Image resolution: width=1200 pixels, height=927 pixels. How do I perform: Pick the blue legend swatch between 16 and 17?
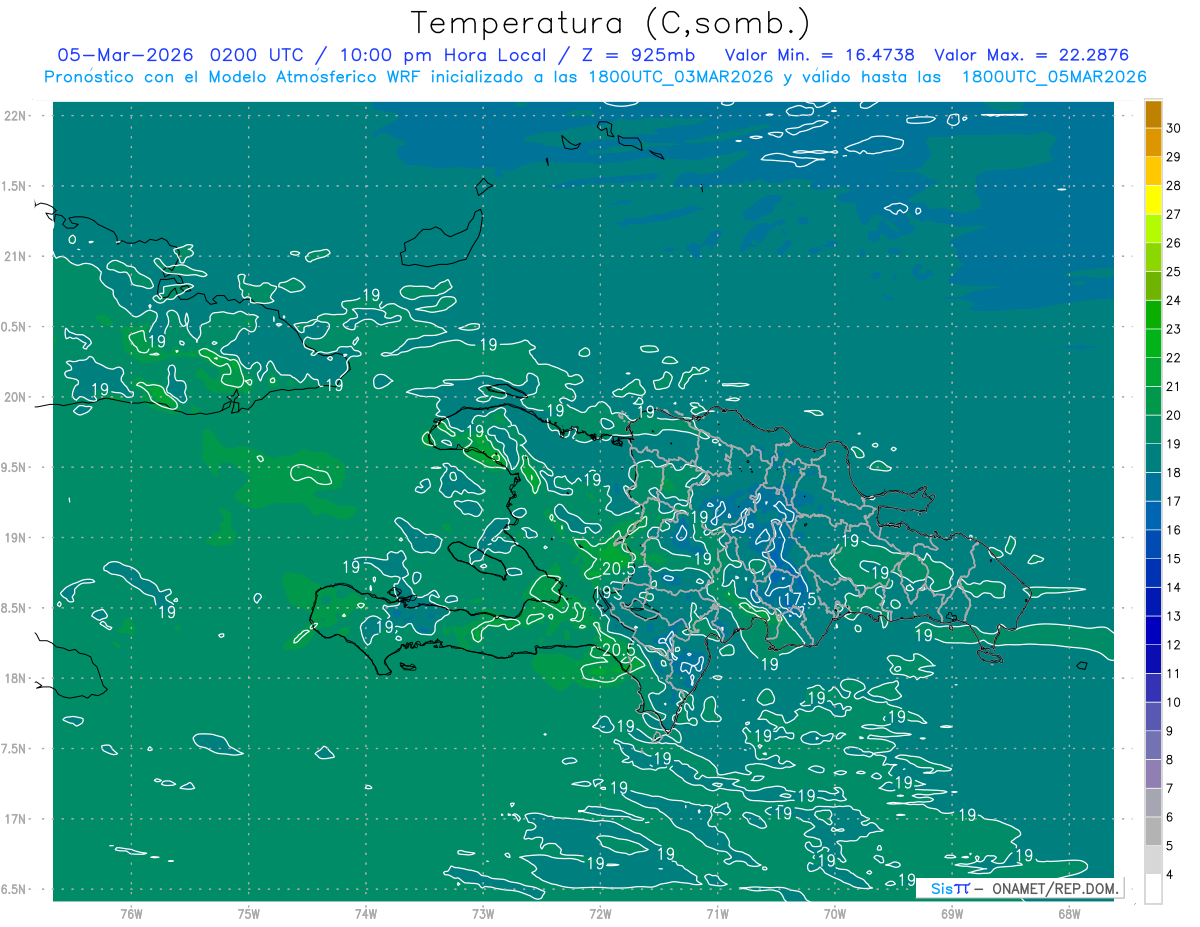point(1154,516)
